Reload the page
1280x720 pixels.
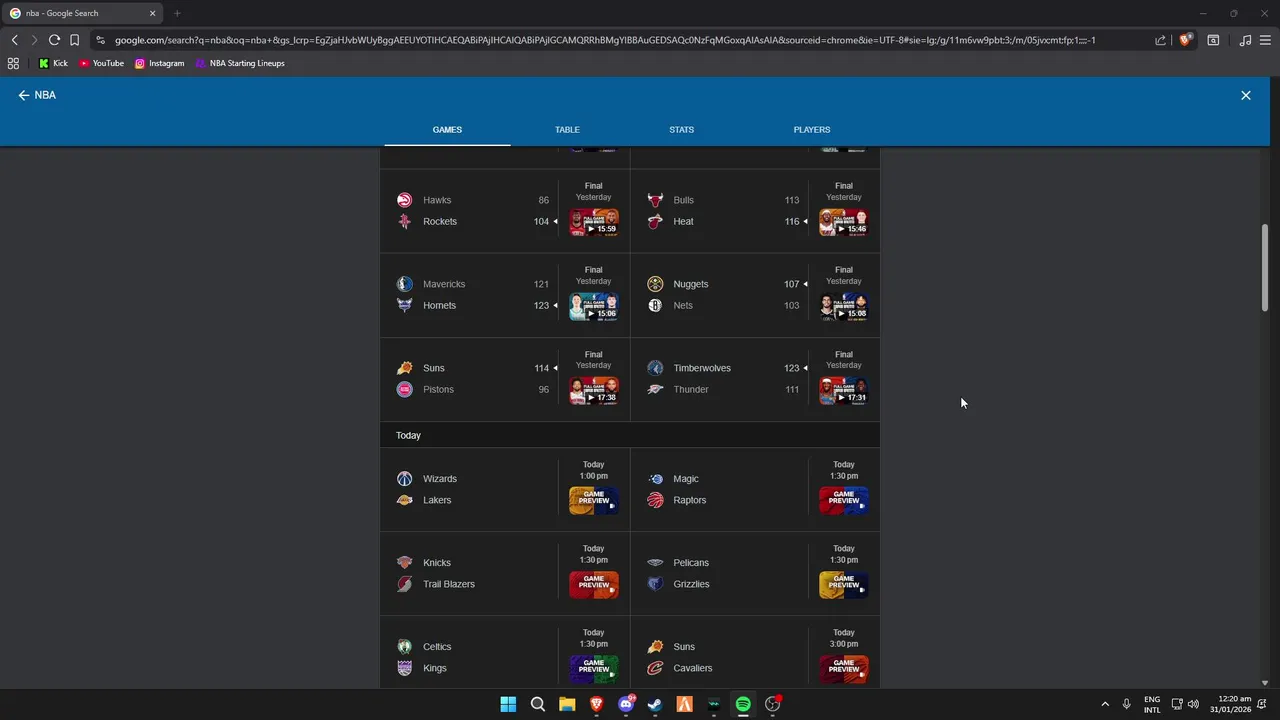coord(54,40)
